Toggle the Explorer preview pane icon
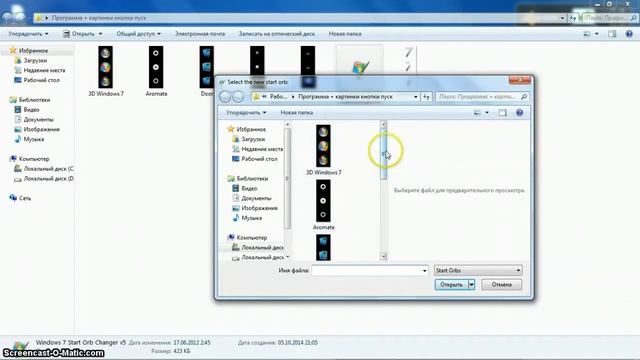 click(x=612, y=34)
